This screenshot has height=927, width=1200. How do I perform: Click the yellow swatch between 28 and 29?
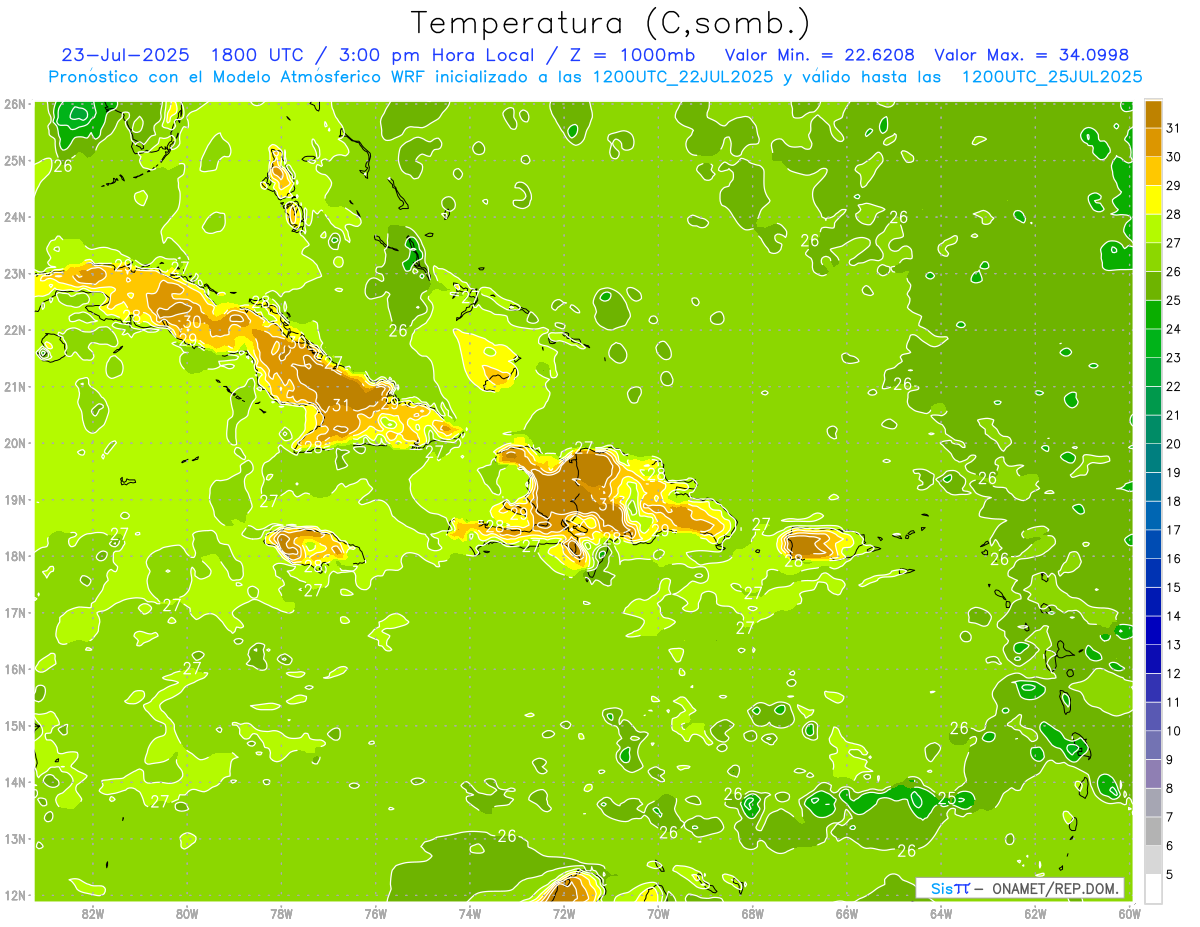(1153, 200)
